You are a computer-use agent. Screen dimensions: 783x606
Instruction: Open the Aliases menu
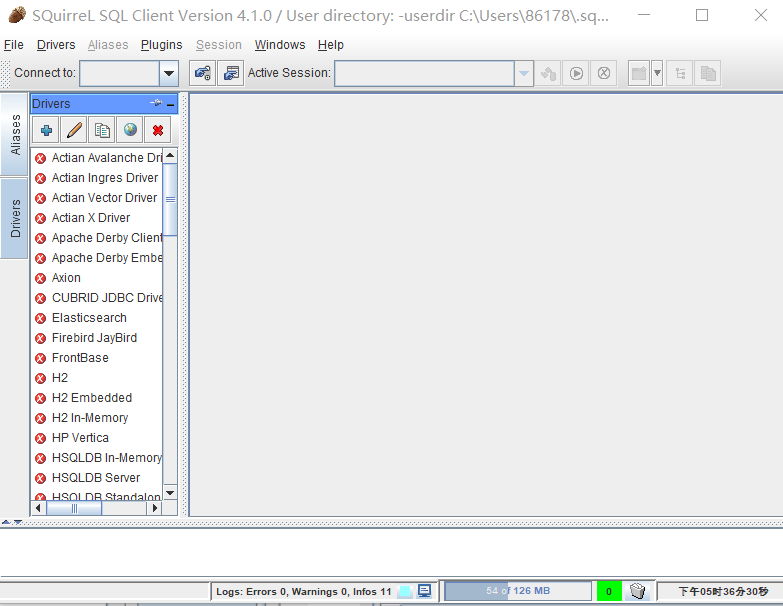coord(108,45)
